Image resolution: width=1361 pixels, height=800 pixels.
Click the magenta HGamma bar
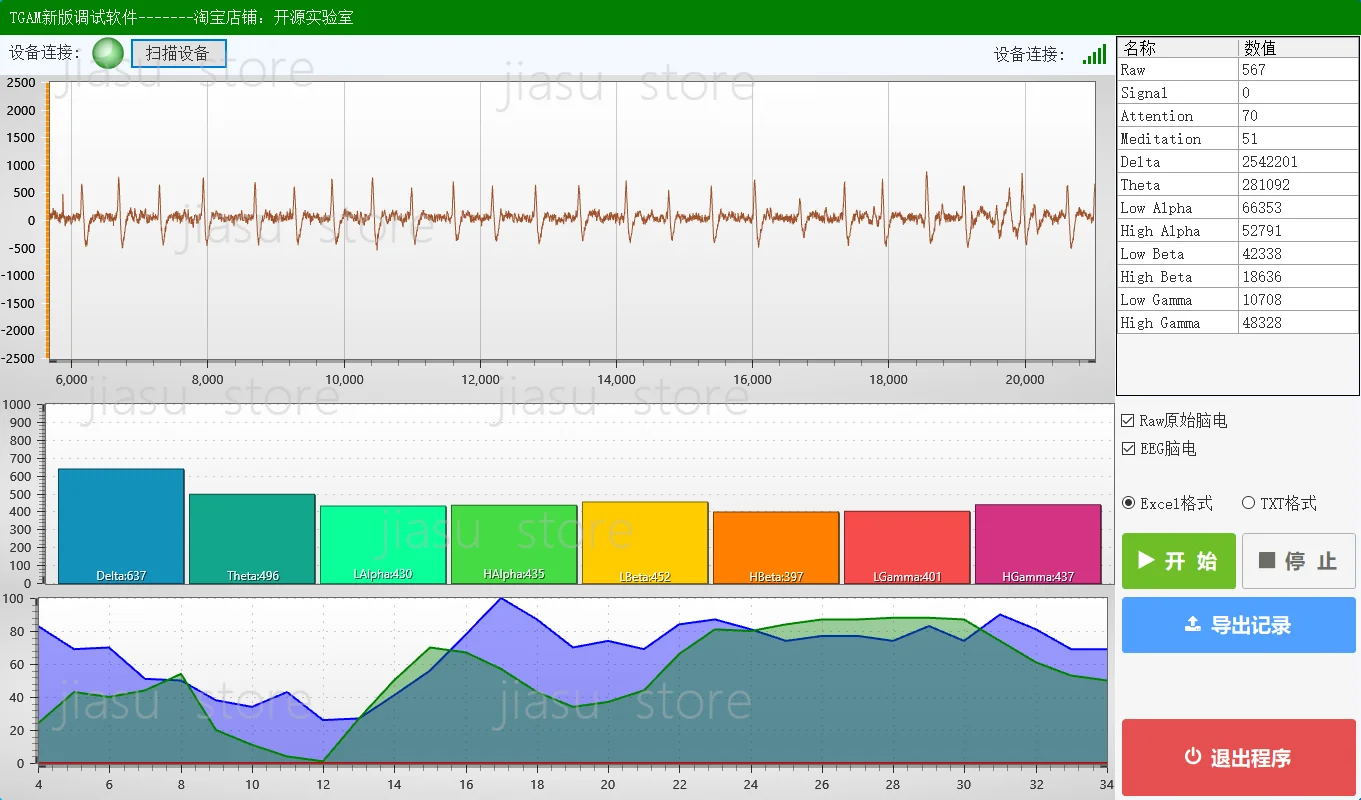[x=1038, y=542]
